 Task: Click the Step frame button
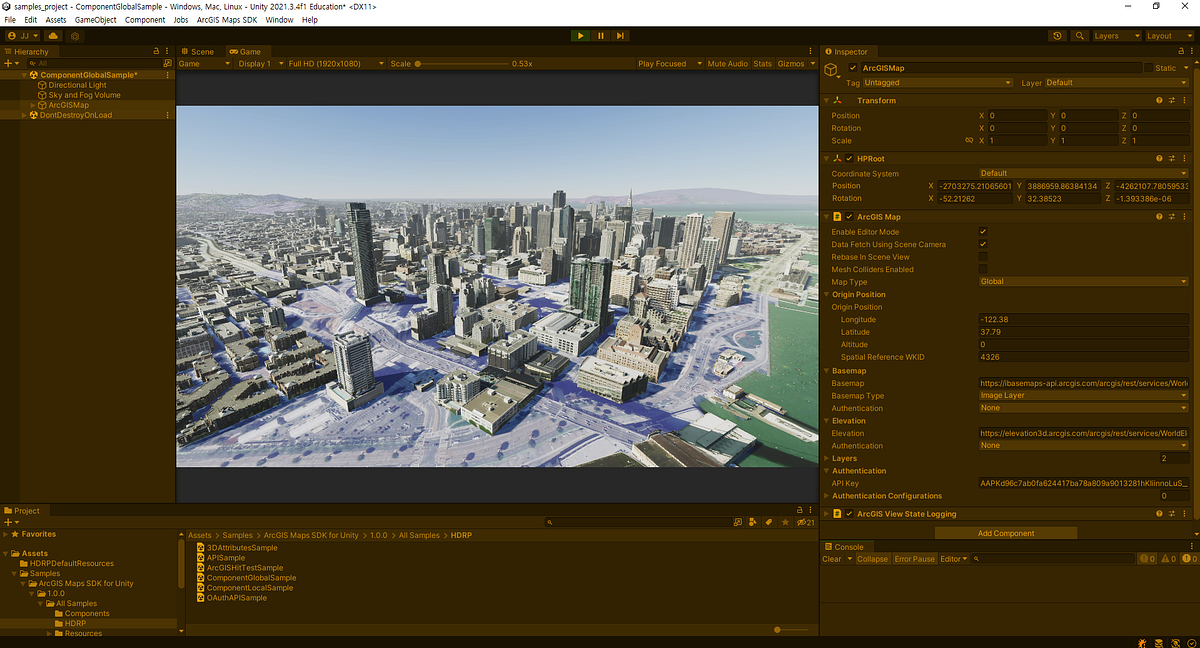[x=620, y=35]
